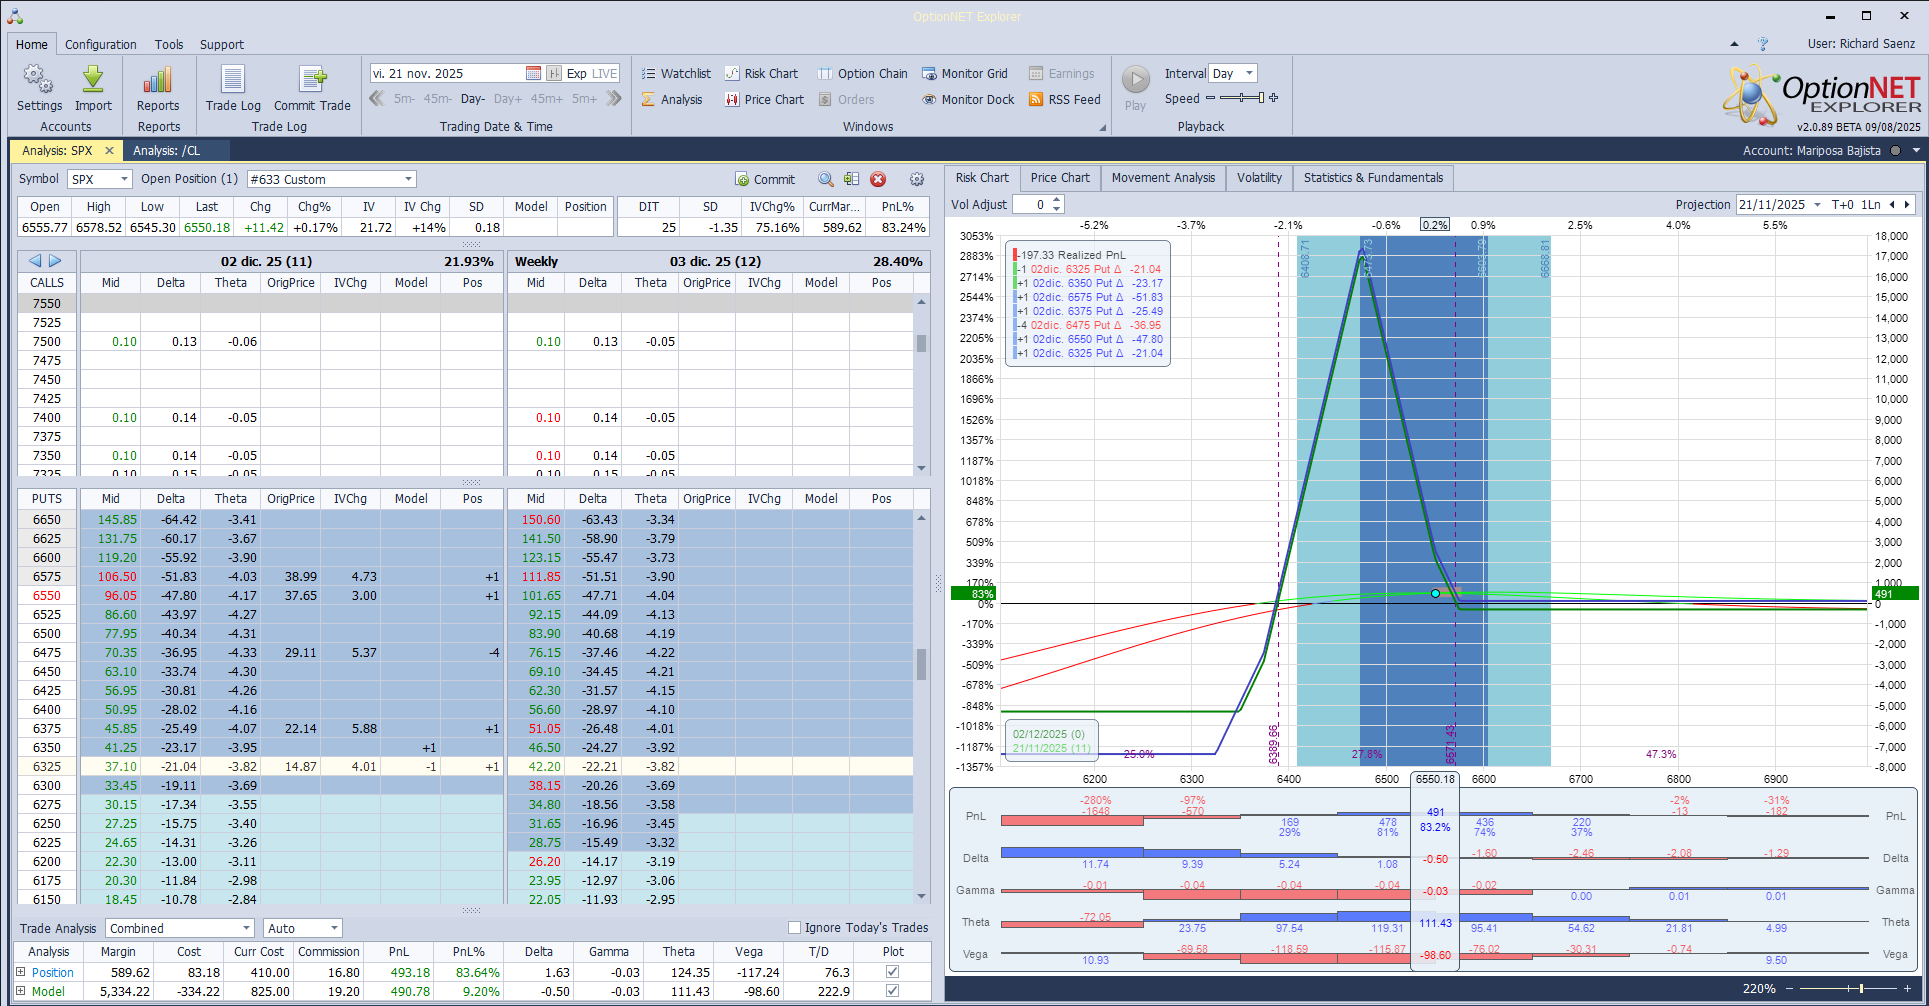Click the Day+ time step button
The height and width of the screenshot is (1006, 1929).
tap(508, 99)
